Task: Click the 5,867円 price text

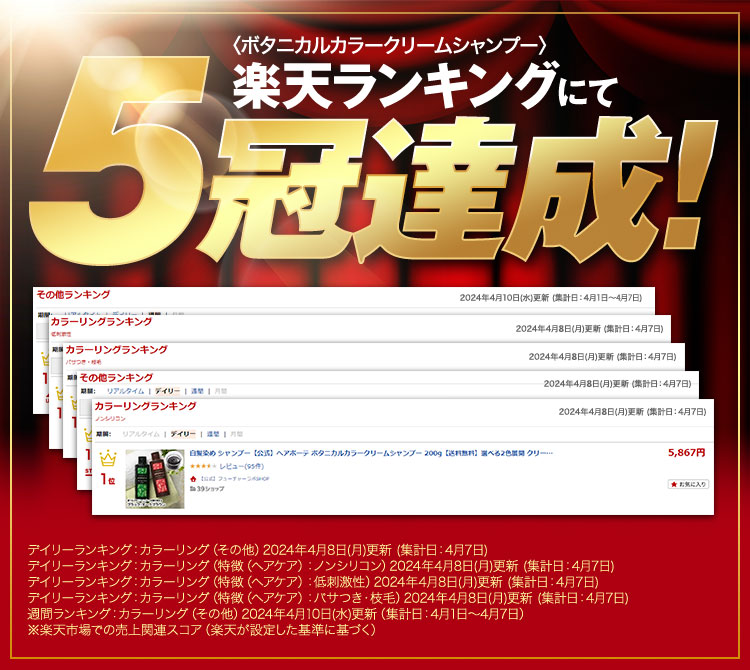Action: click(686, 453)
